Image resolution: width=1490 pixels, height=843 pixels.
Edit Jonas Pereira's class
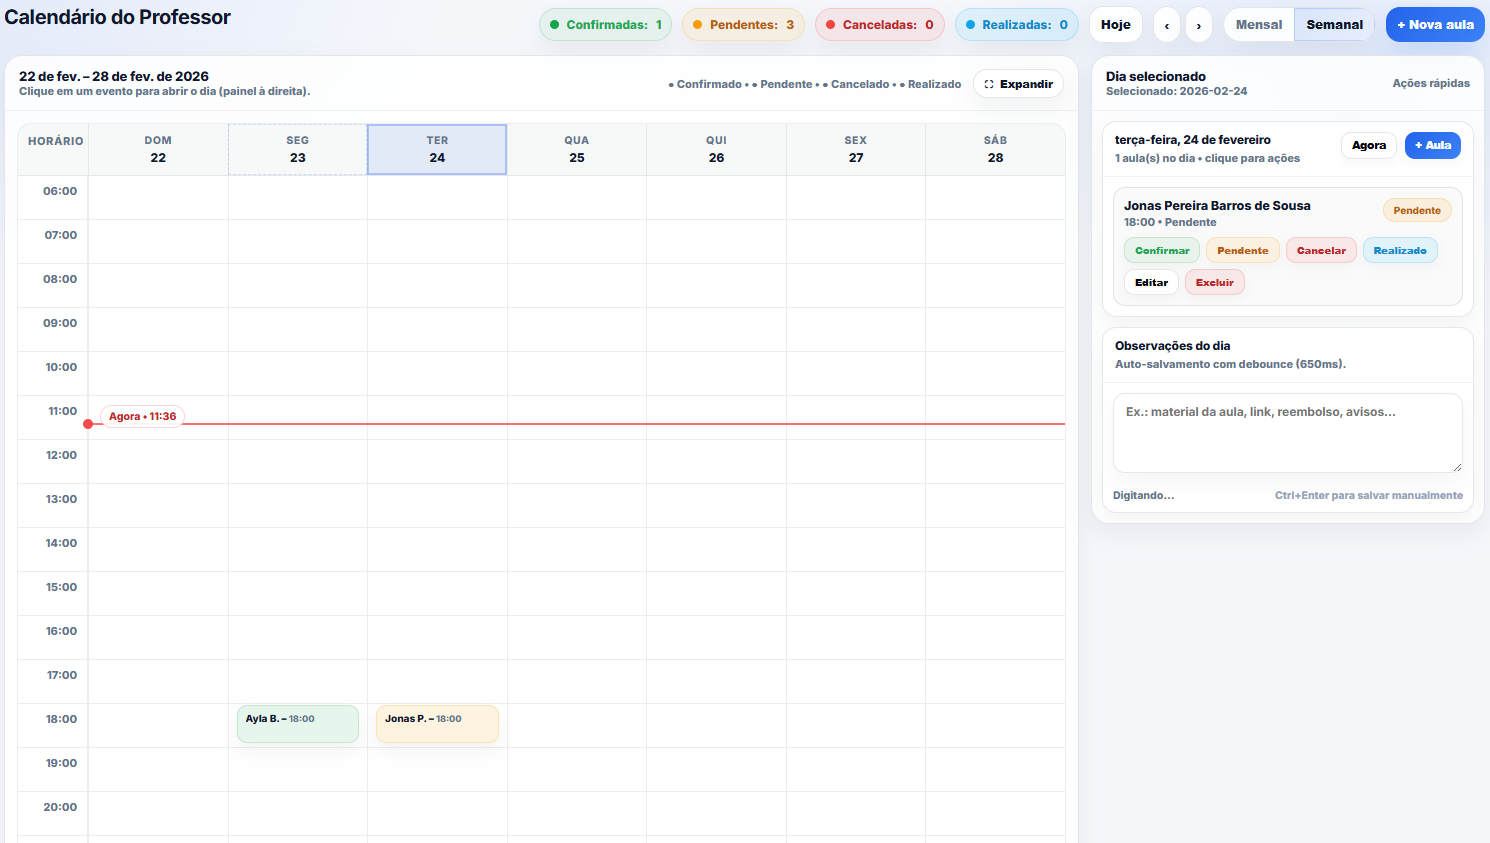tap(1151, 283)
